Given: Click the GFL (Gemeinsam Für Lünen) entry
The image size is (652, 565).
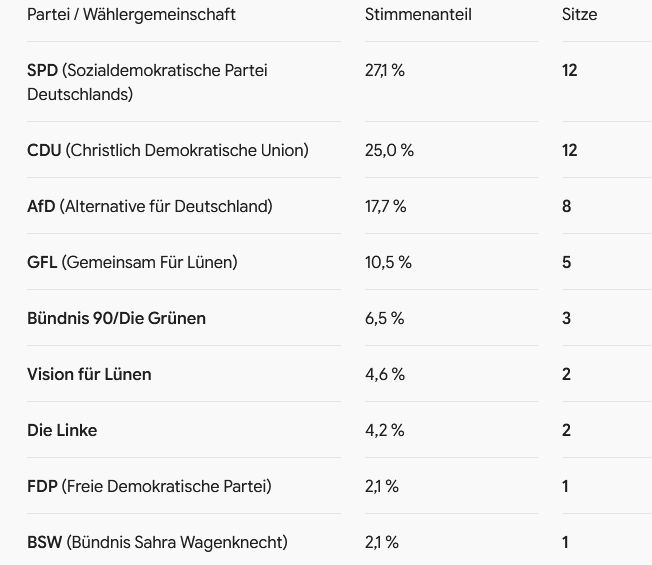Looking at the screenshot, I should click(132, 262).
